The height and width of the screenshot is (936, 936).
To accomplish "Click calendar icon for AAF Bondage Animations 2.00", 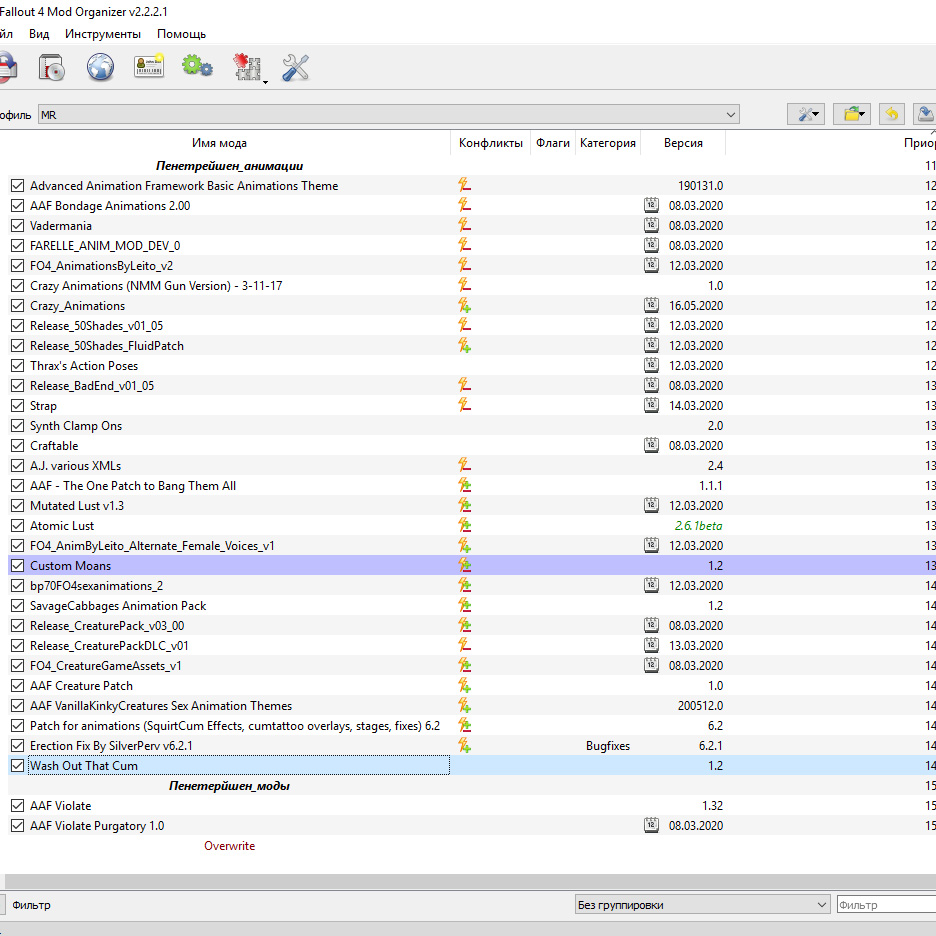I will pyautogui.click(x=651, y=205).
